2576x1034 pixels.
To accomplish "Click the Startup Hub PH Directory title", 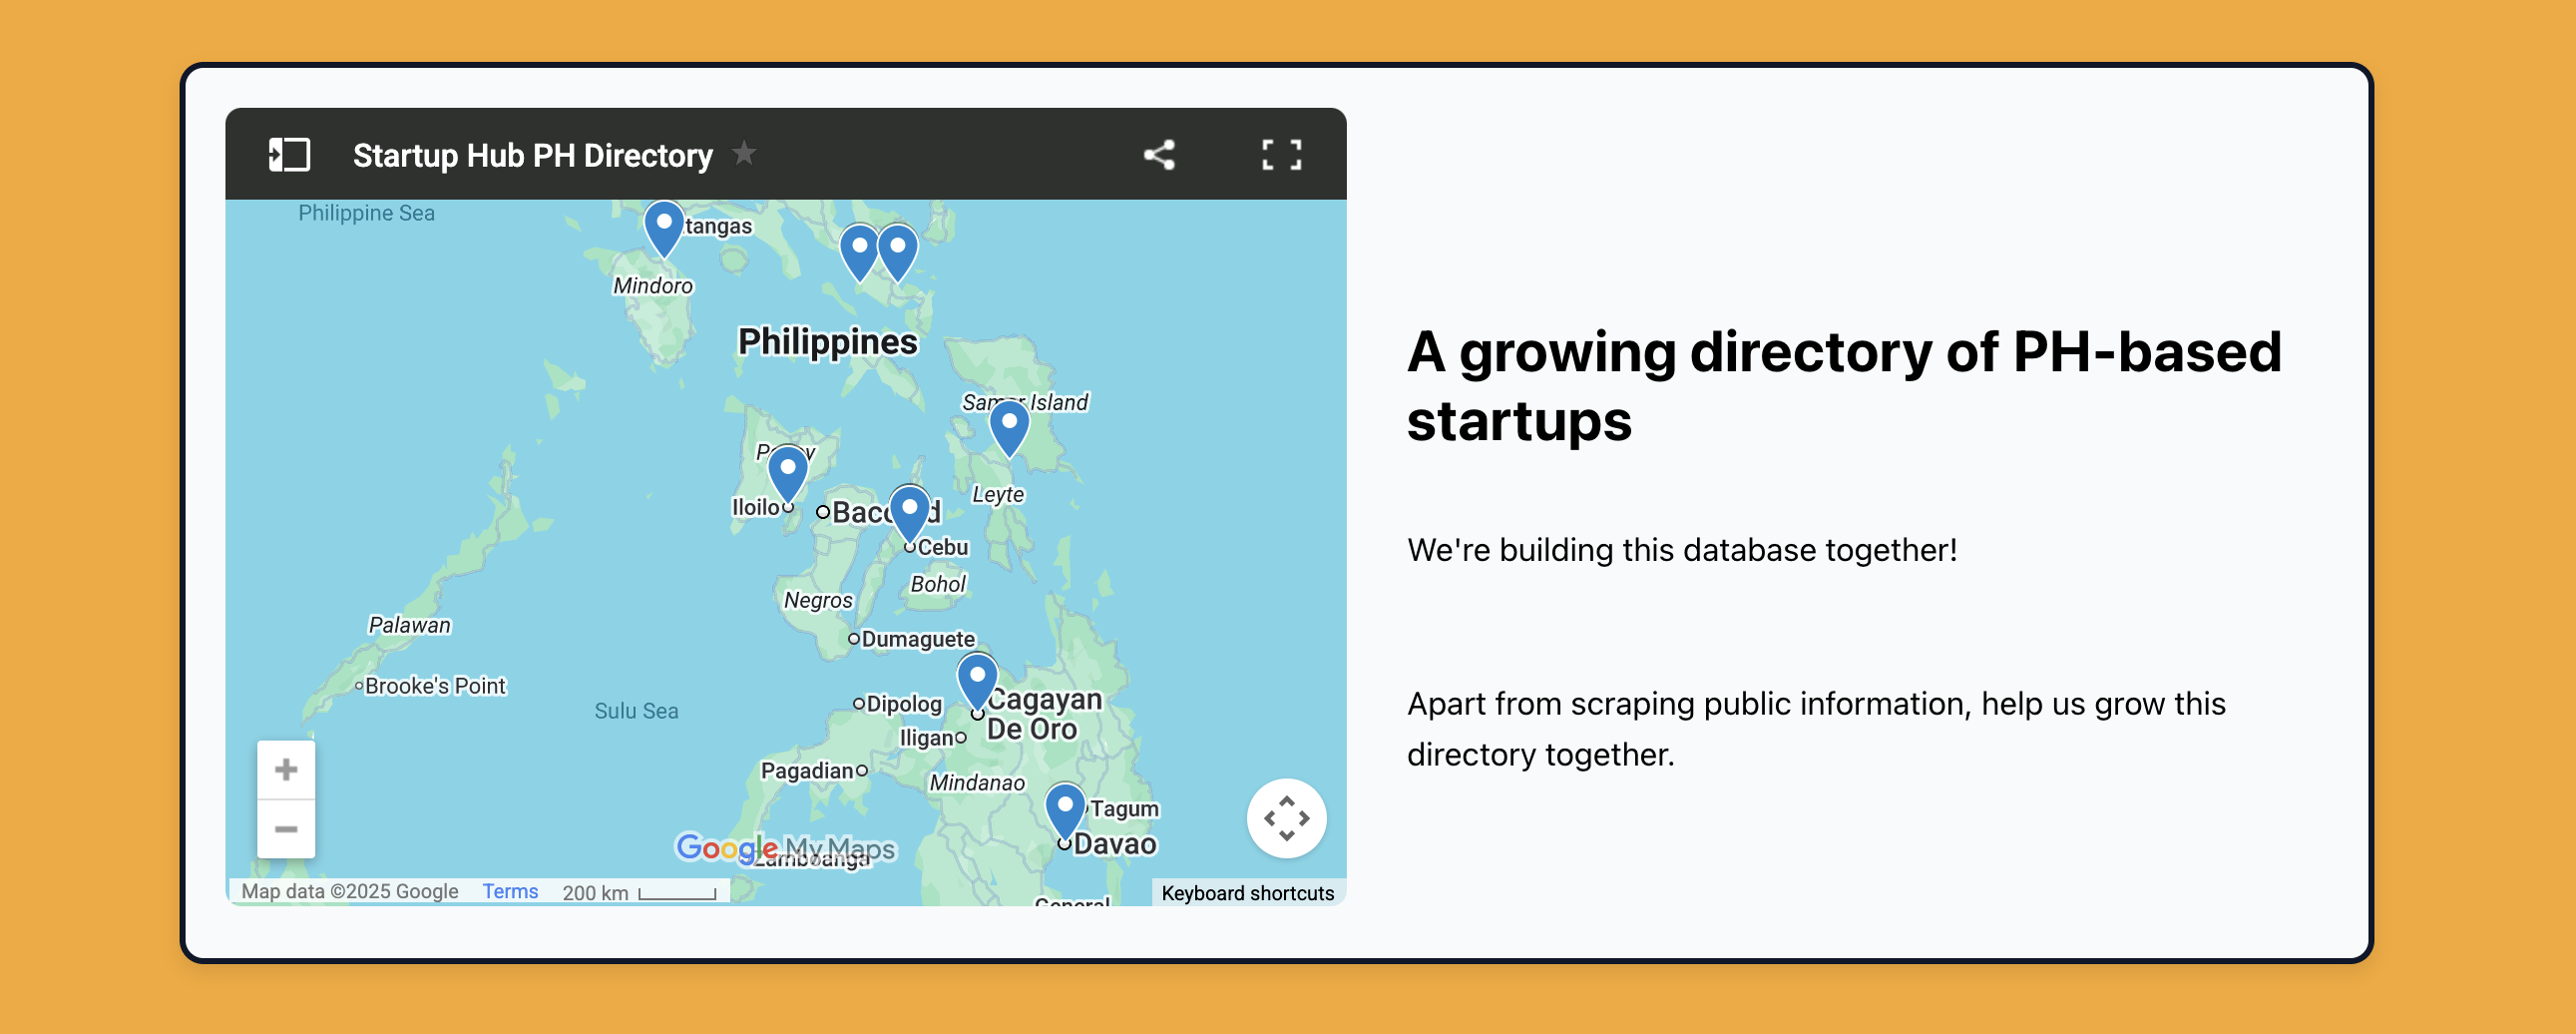I will pyautogui.click(x=533, y=155).
